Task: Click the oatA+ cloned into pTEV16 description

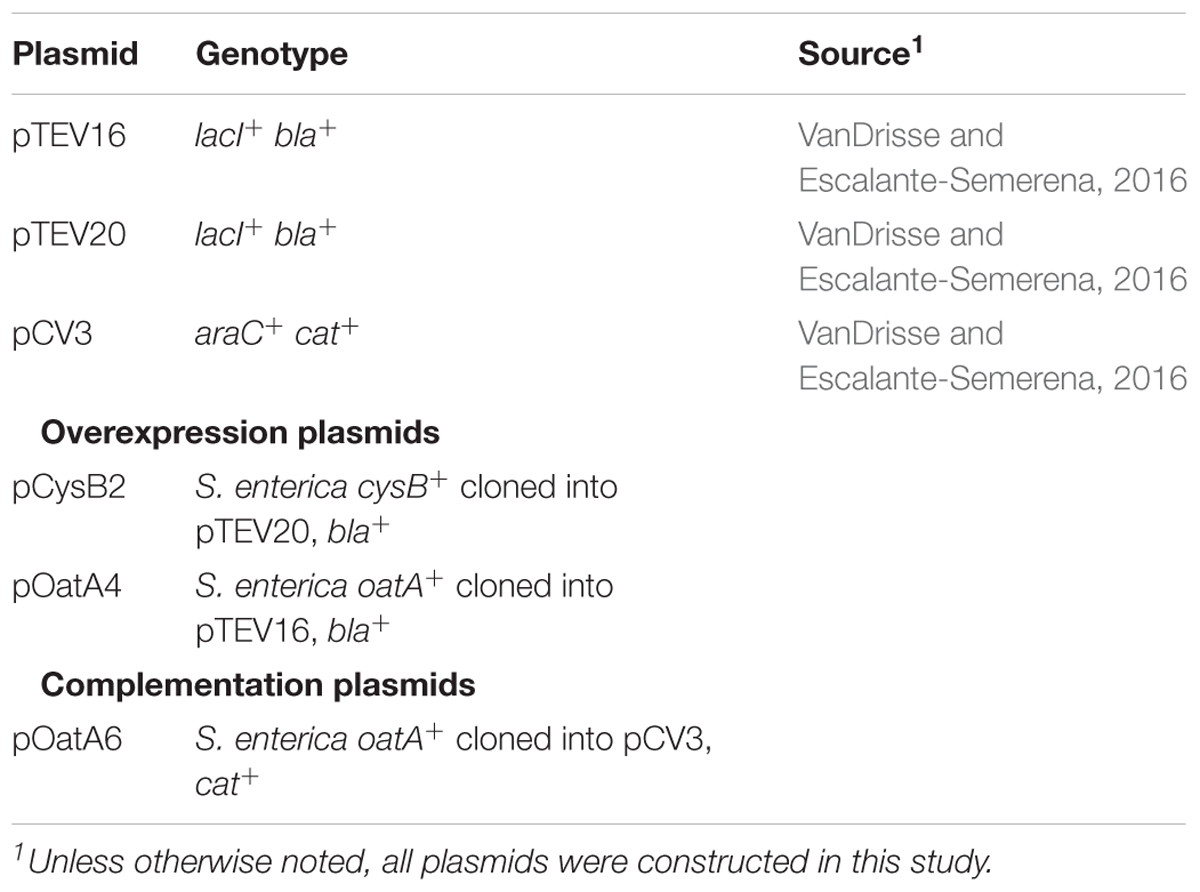Action: [x=404, y=607]
